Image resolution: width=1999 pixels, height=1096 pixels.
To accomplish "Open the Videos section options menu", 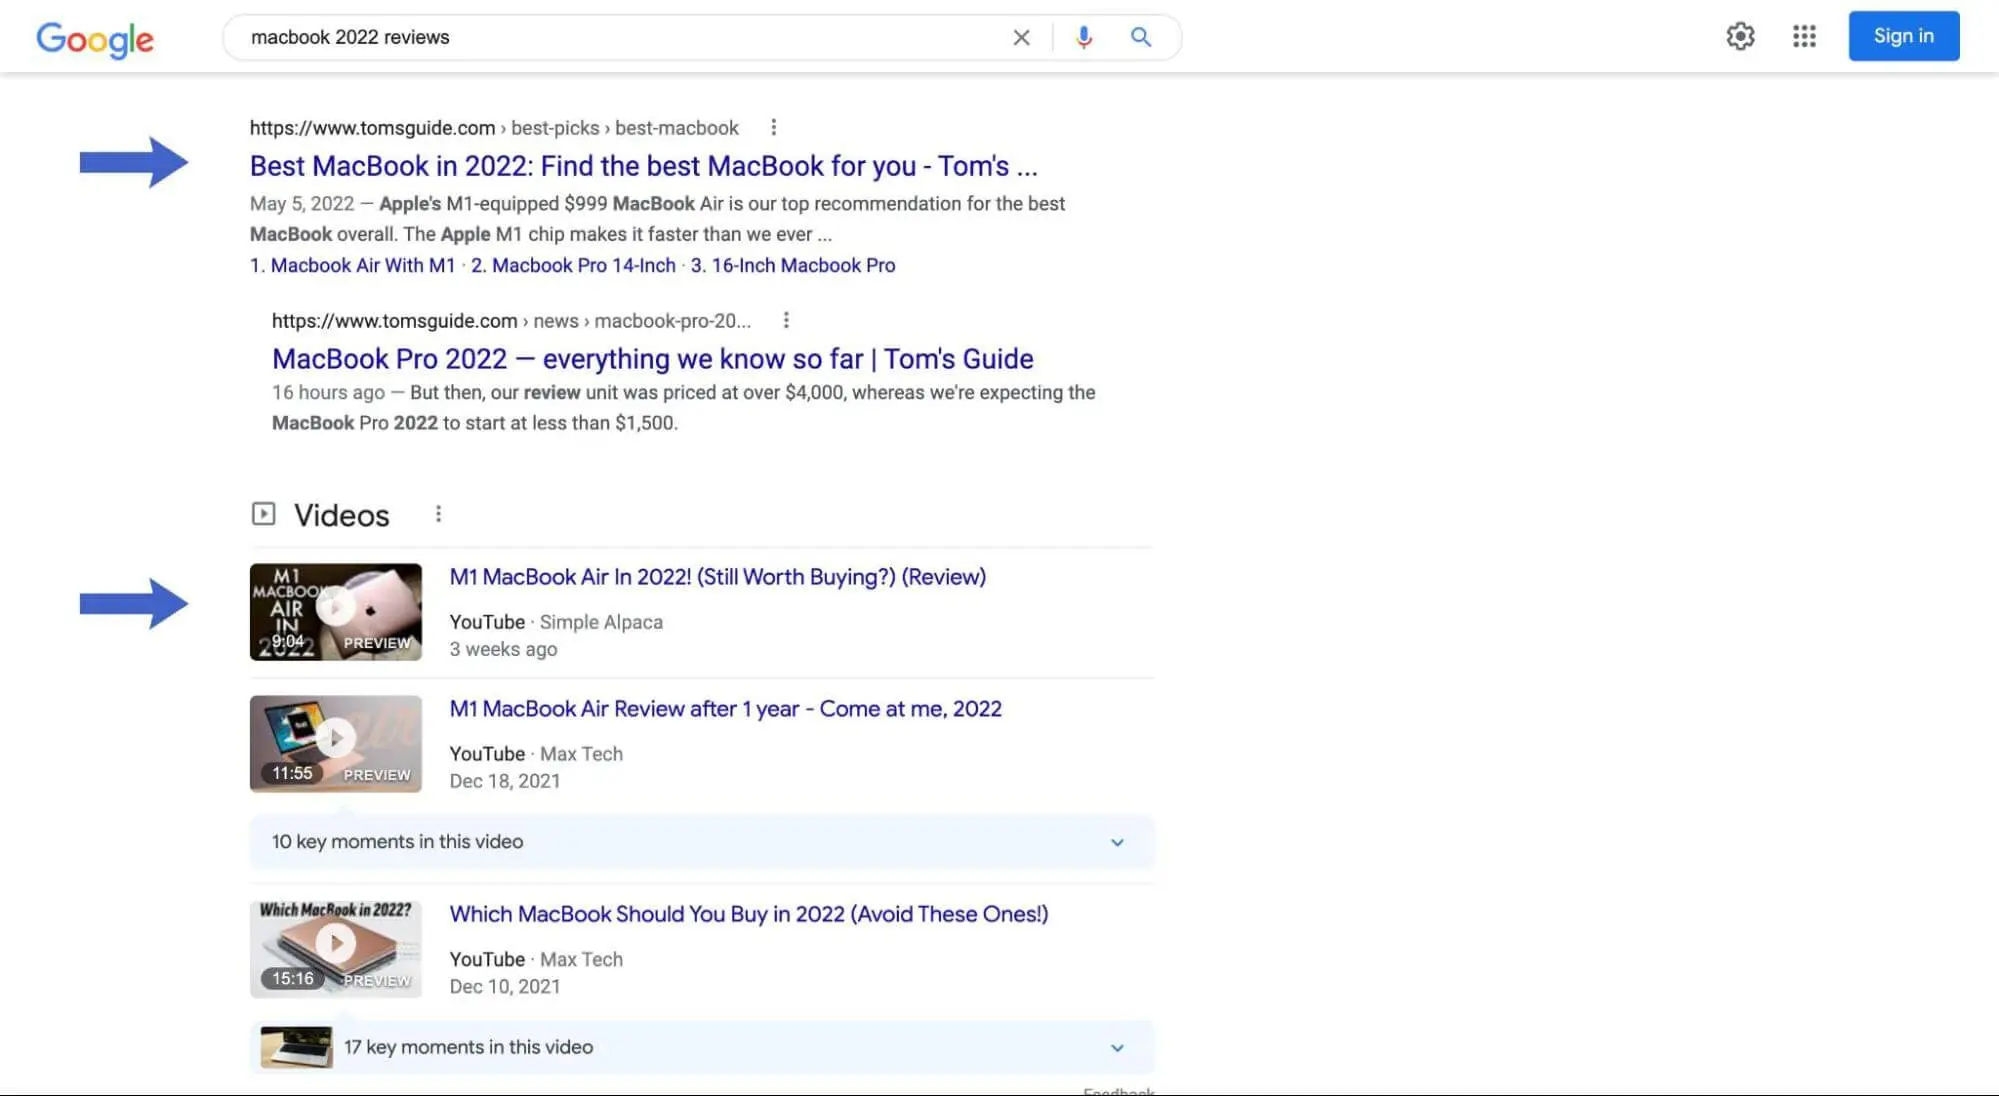I will coord(438,514).
